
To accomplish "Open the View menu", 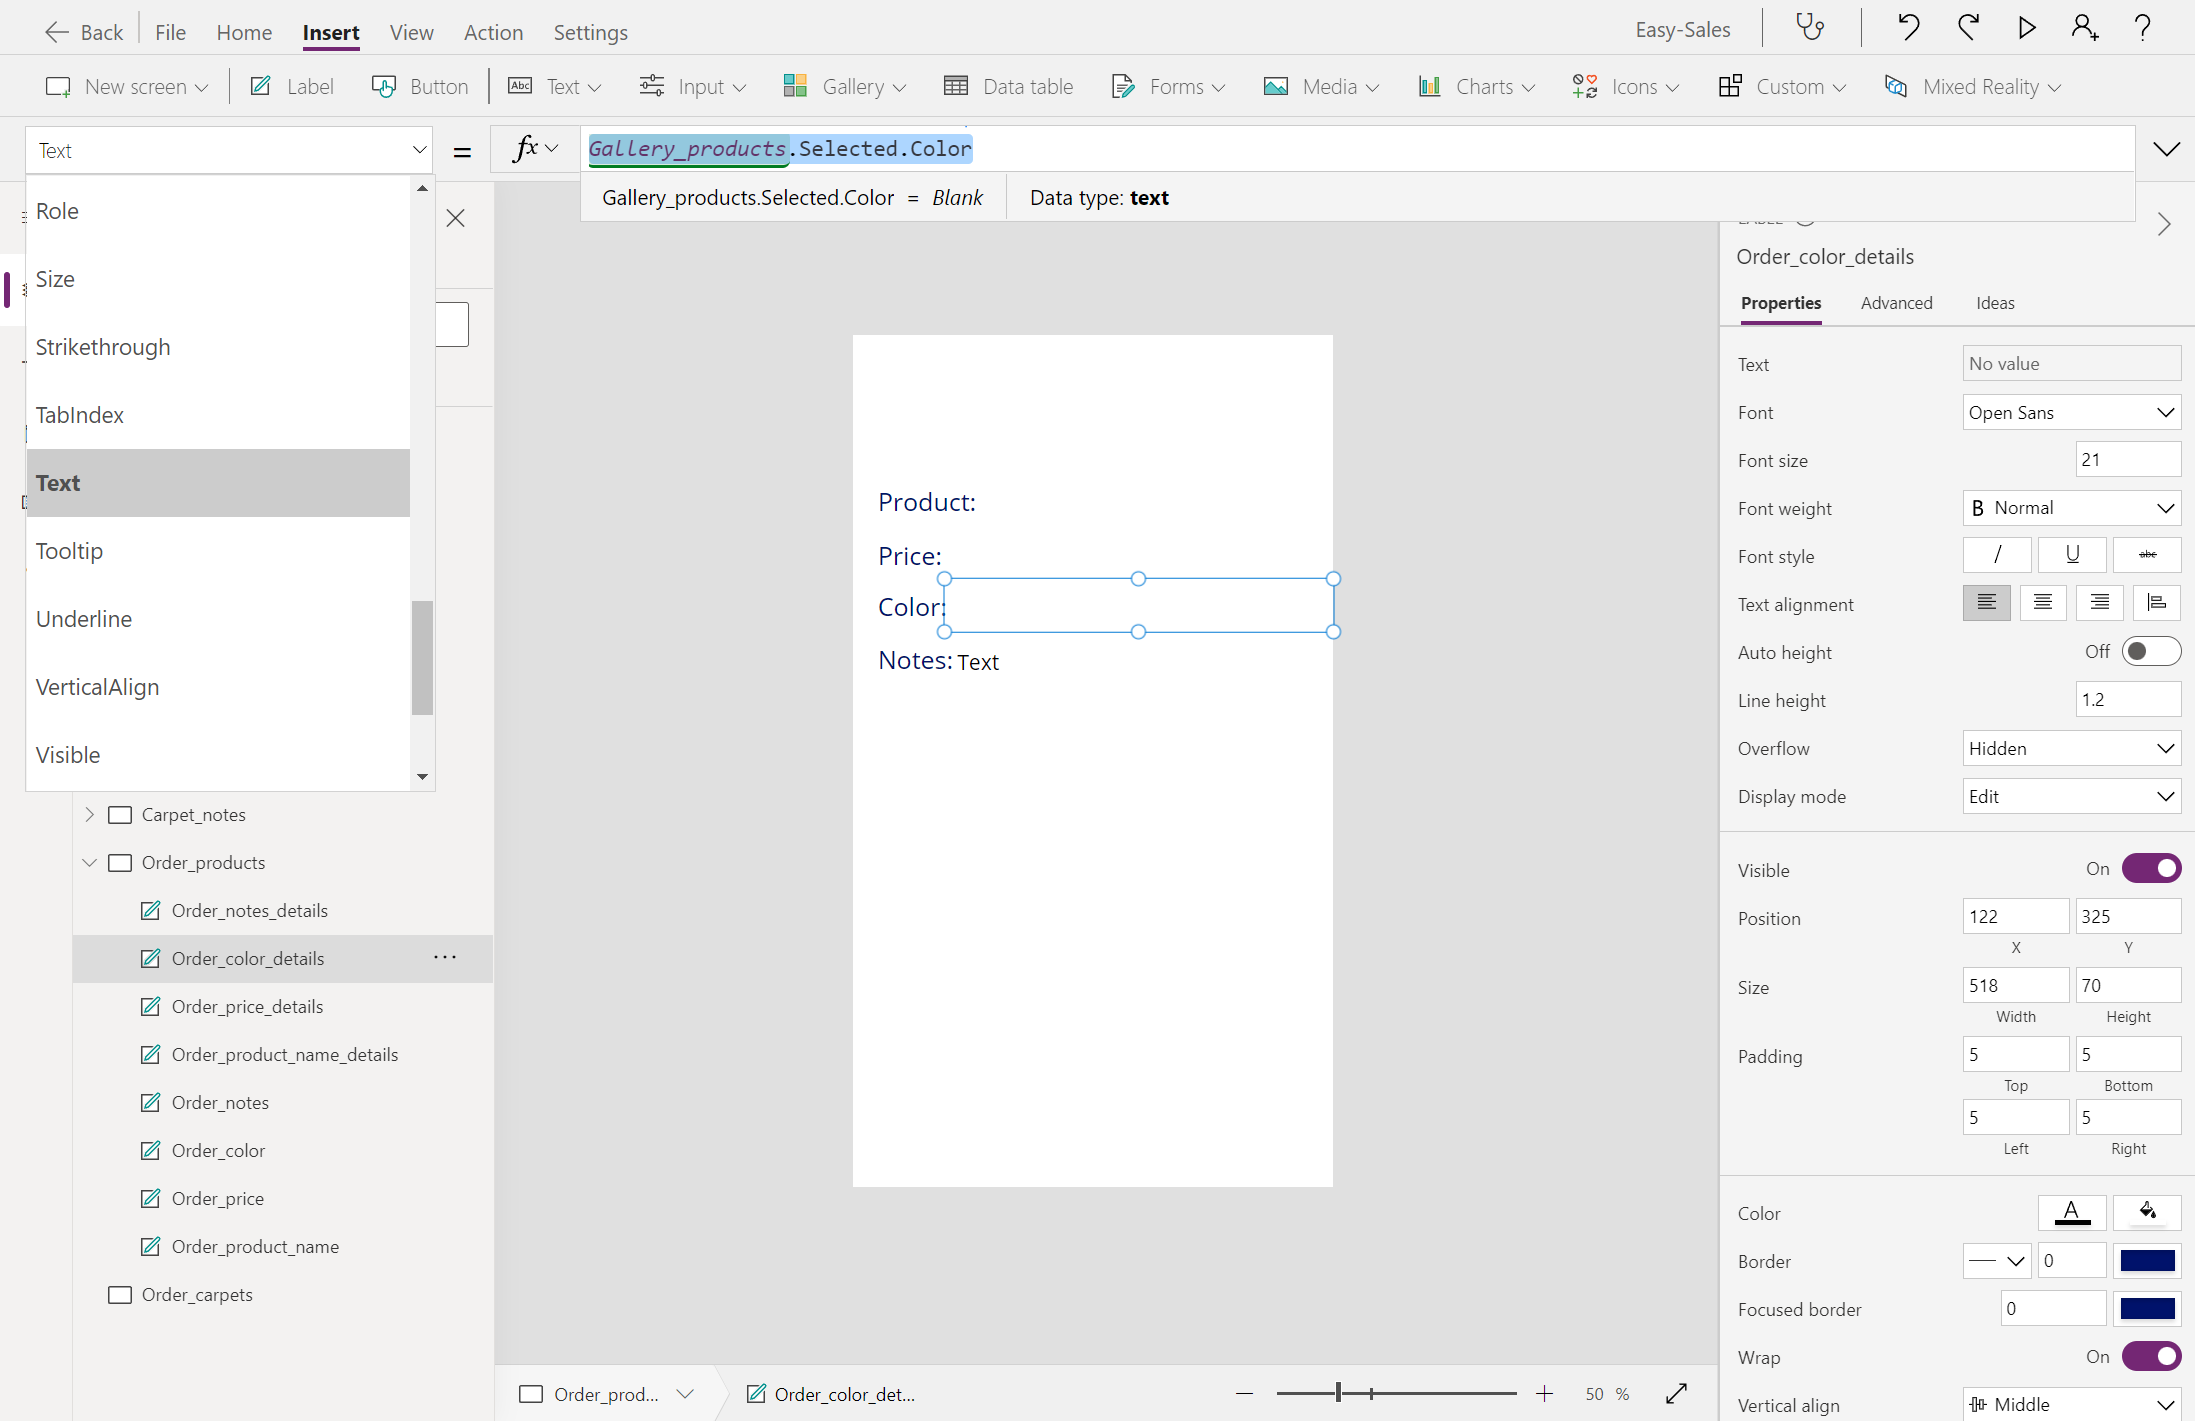I will (411, 32).
